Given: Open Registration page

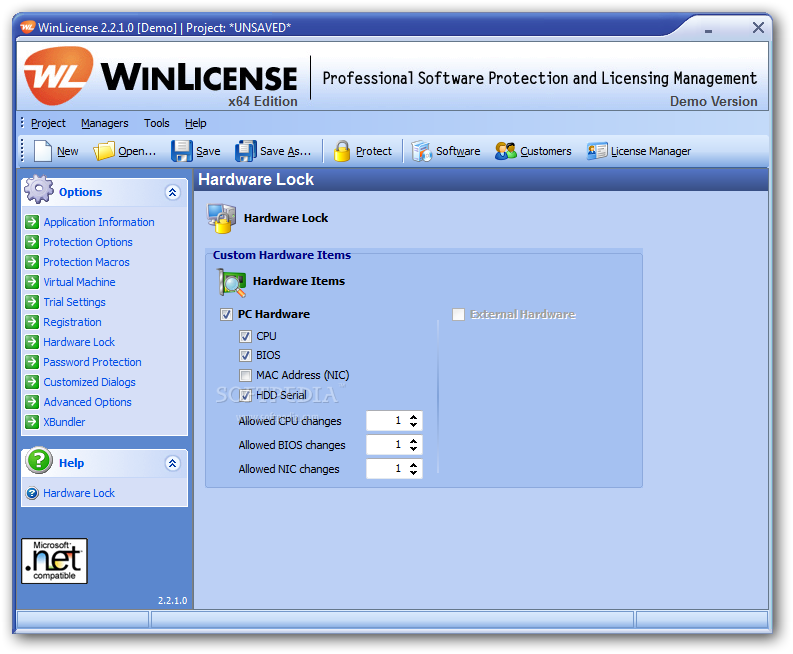Looking at the screenshot, I should click(72, 322).
